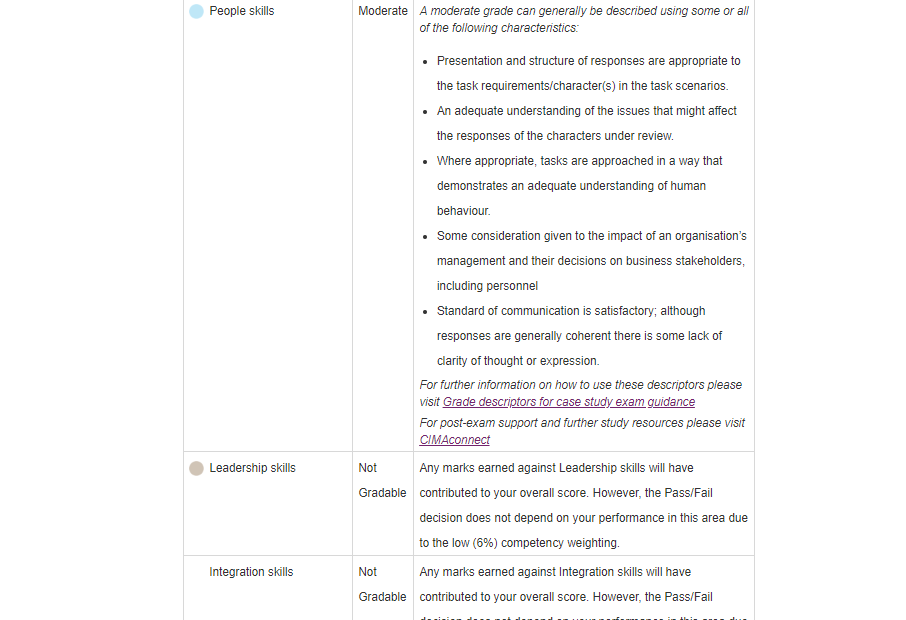This screenshot has width=906, height=620.
Task: Click the italic intro sentence about a moderate grade
Action: pyautogui.click(x=583, y=19)
